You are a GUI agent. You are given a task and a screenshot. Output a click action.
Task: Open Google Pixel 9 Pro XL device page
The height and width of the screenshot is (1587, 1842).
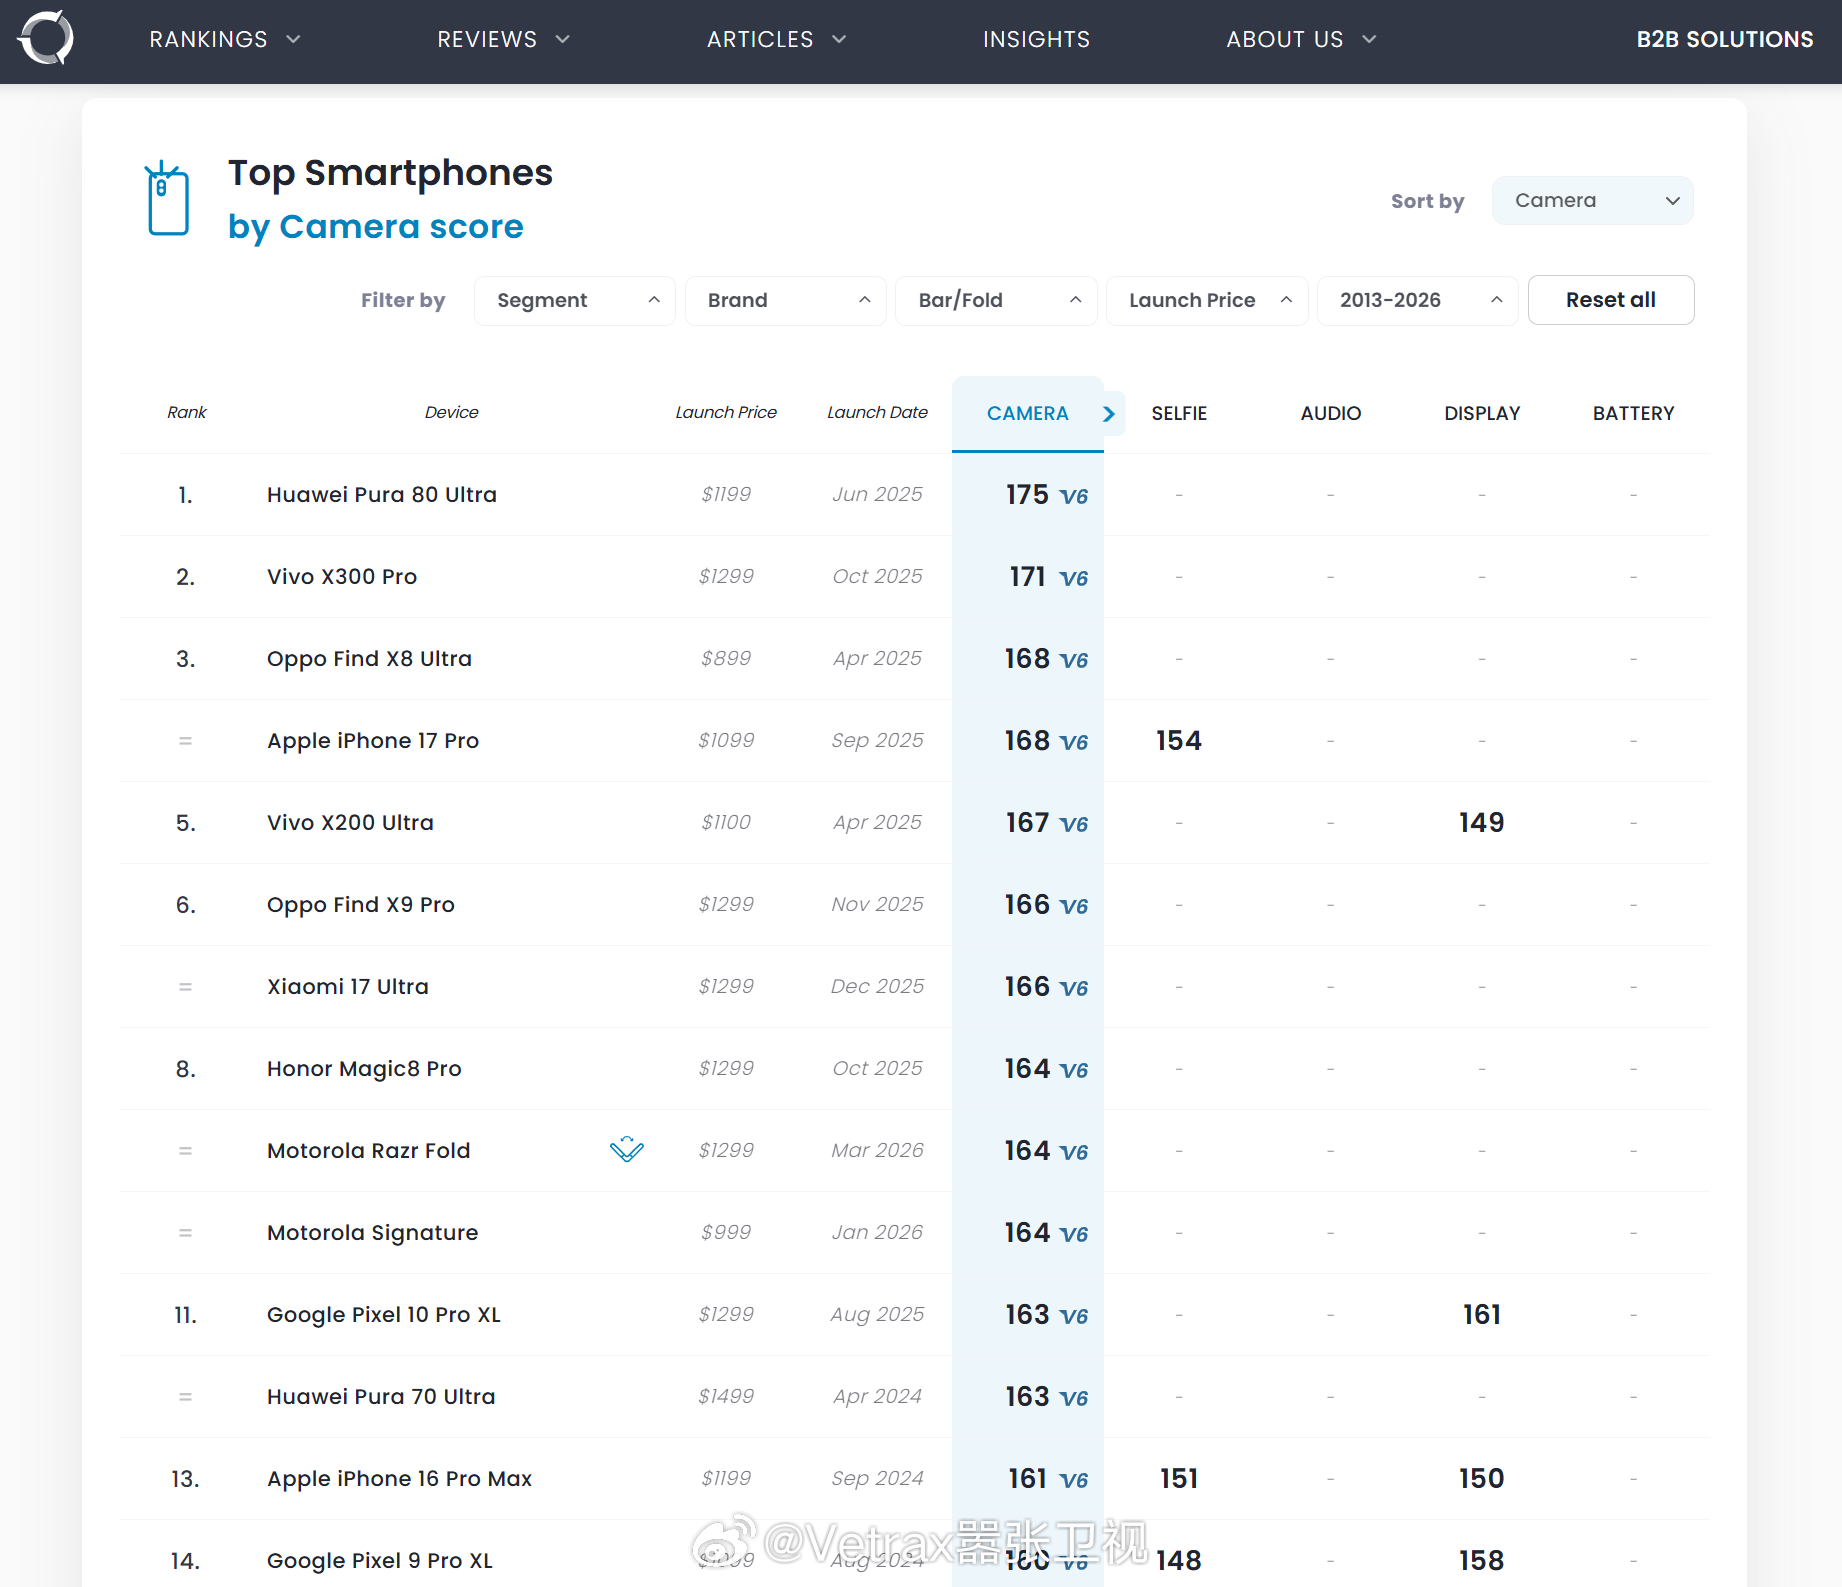(380, 1560)
